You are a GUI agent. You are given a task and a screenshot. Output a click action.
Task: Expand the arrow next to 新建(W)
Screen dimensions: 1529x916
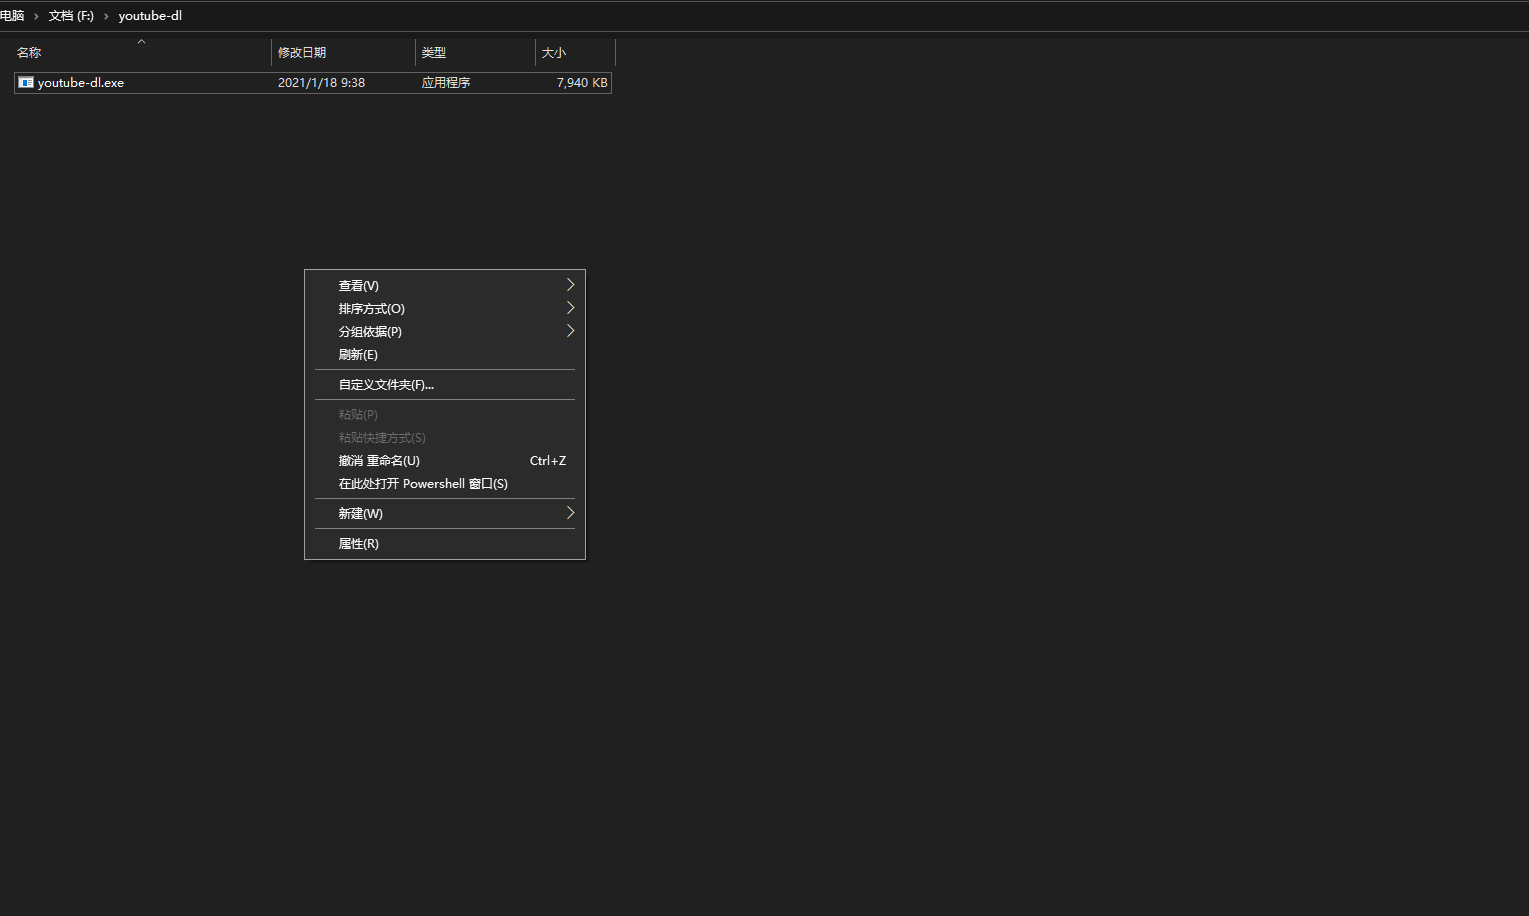pyautogui.click(x=570, y=513)
